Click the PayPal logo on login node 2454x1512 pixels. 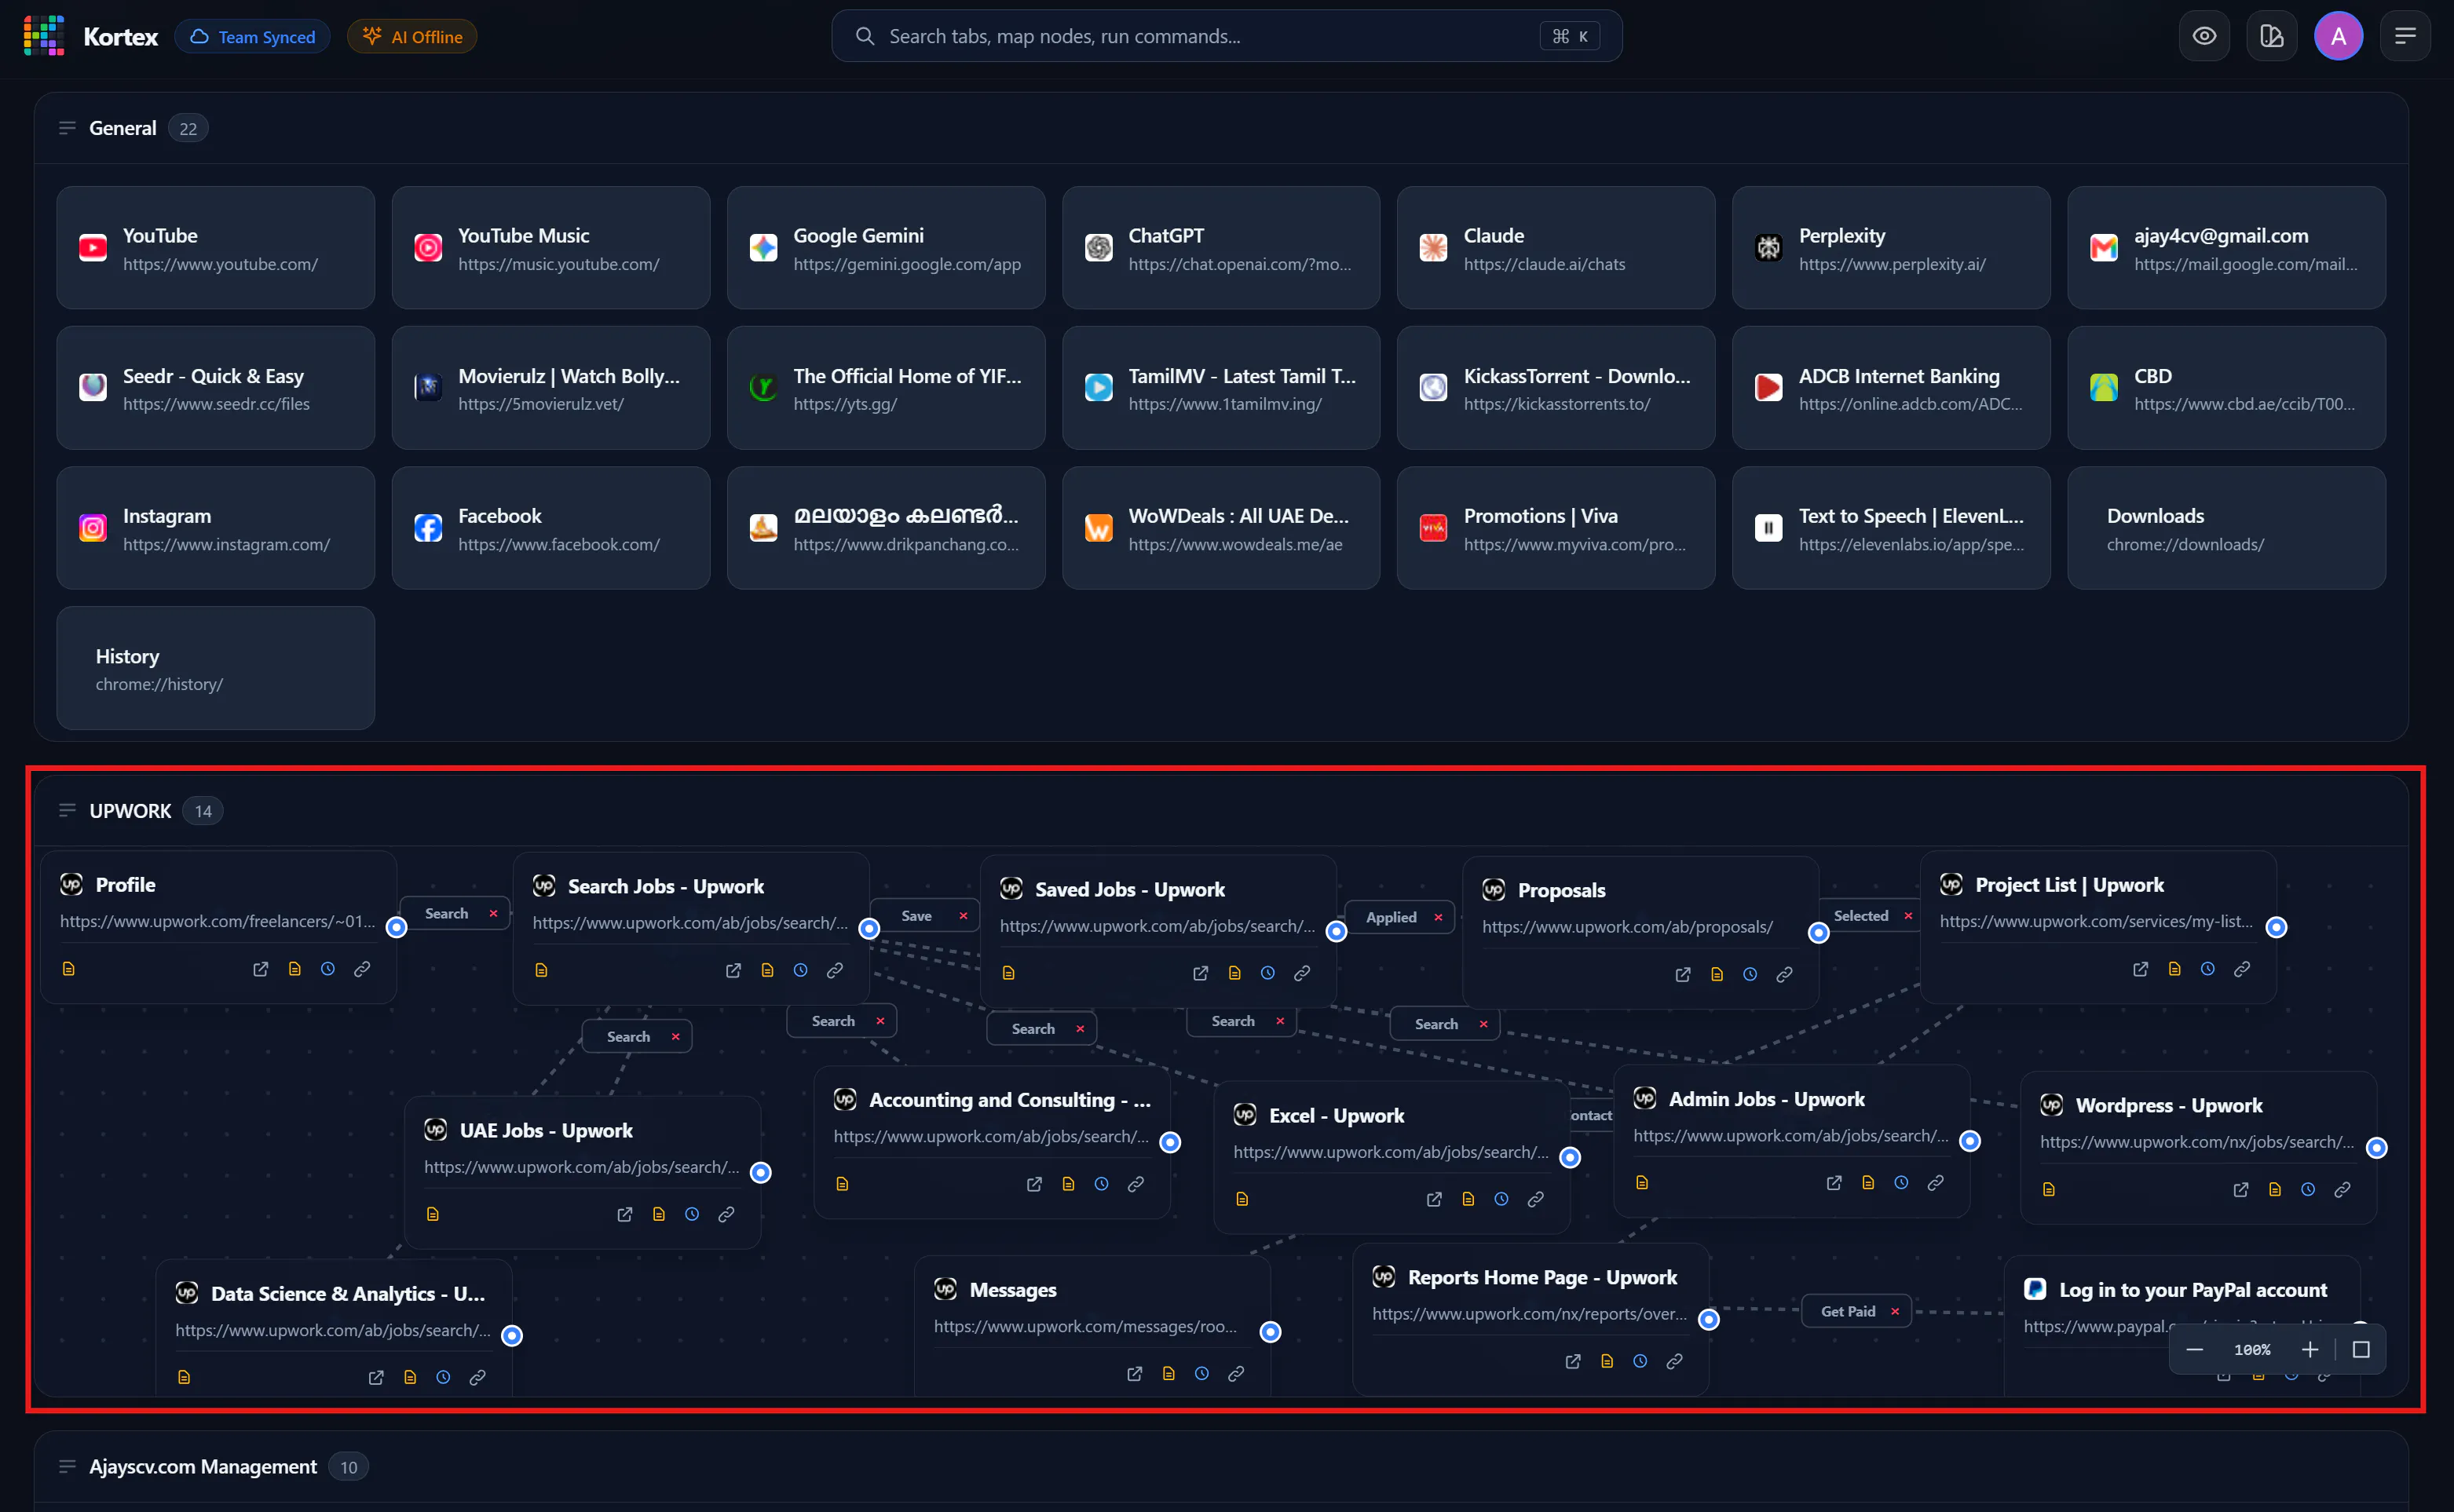[2035, 1289]
